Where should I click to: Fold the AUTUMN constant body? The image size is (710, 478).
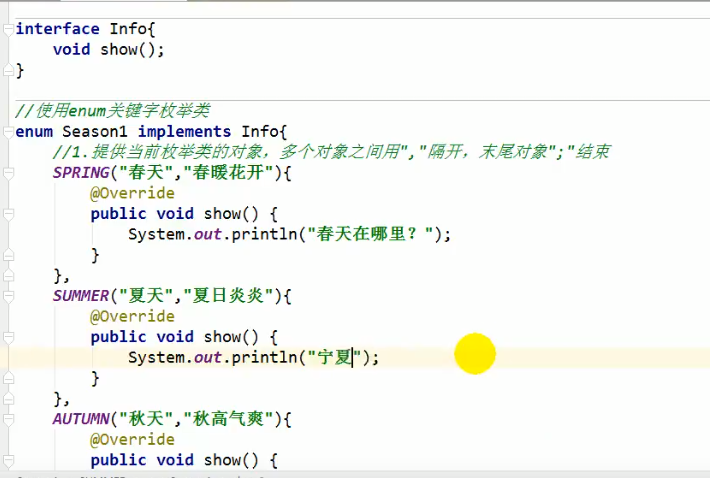(x=8, y=419)
